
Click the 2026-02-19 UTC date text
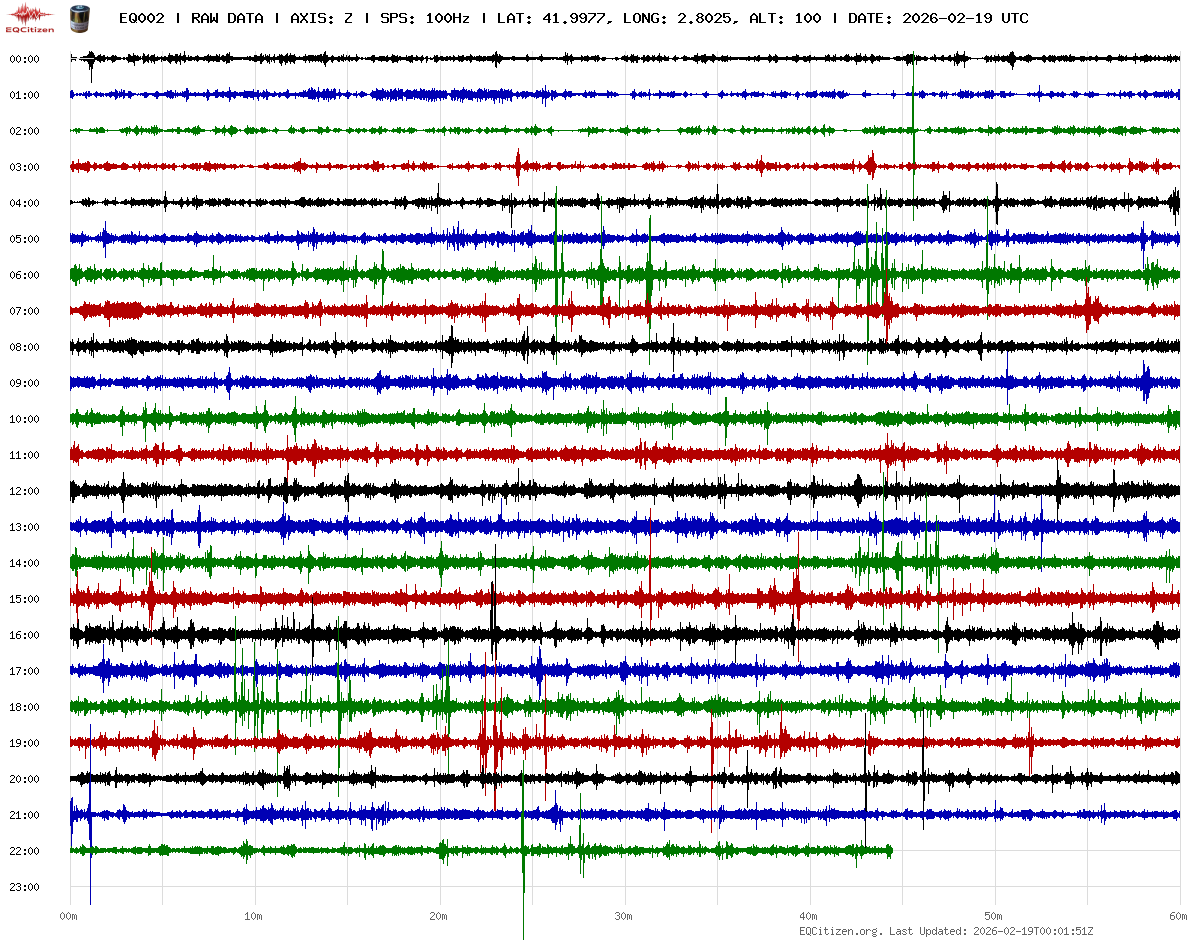tap(964, 18)
